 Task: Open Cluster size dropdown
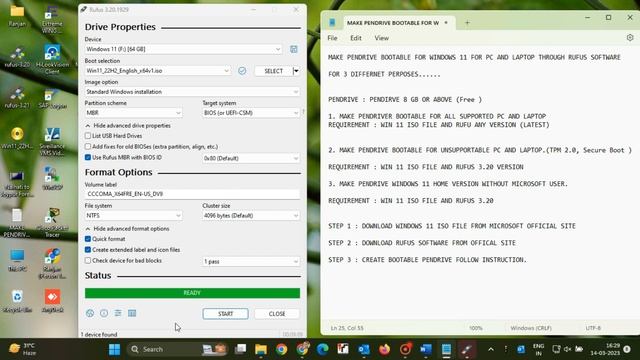pyautogui.click(x=251, y=216)
